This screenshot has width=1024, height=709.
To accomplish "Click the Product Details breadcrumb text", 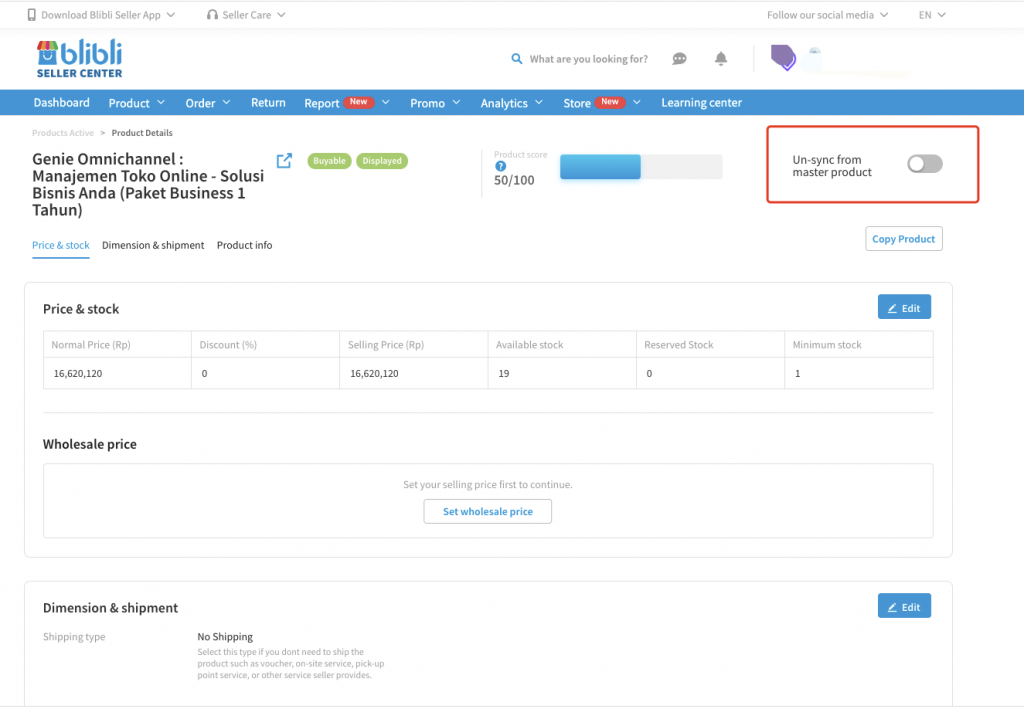I will [142, 133].
